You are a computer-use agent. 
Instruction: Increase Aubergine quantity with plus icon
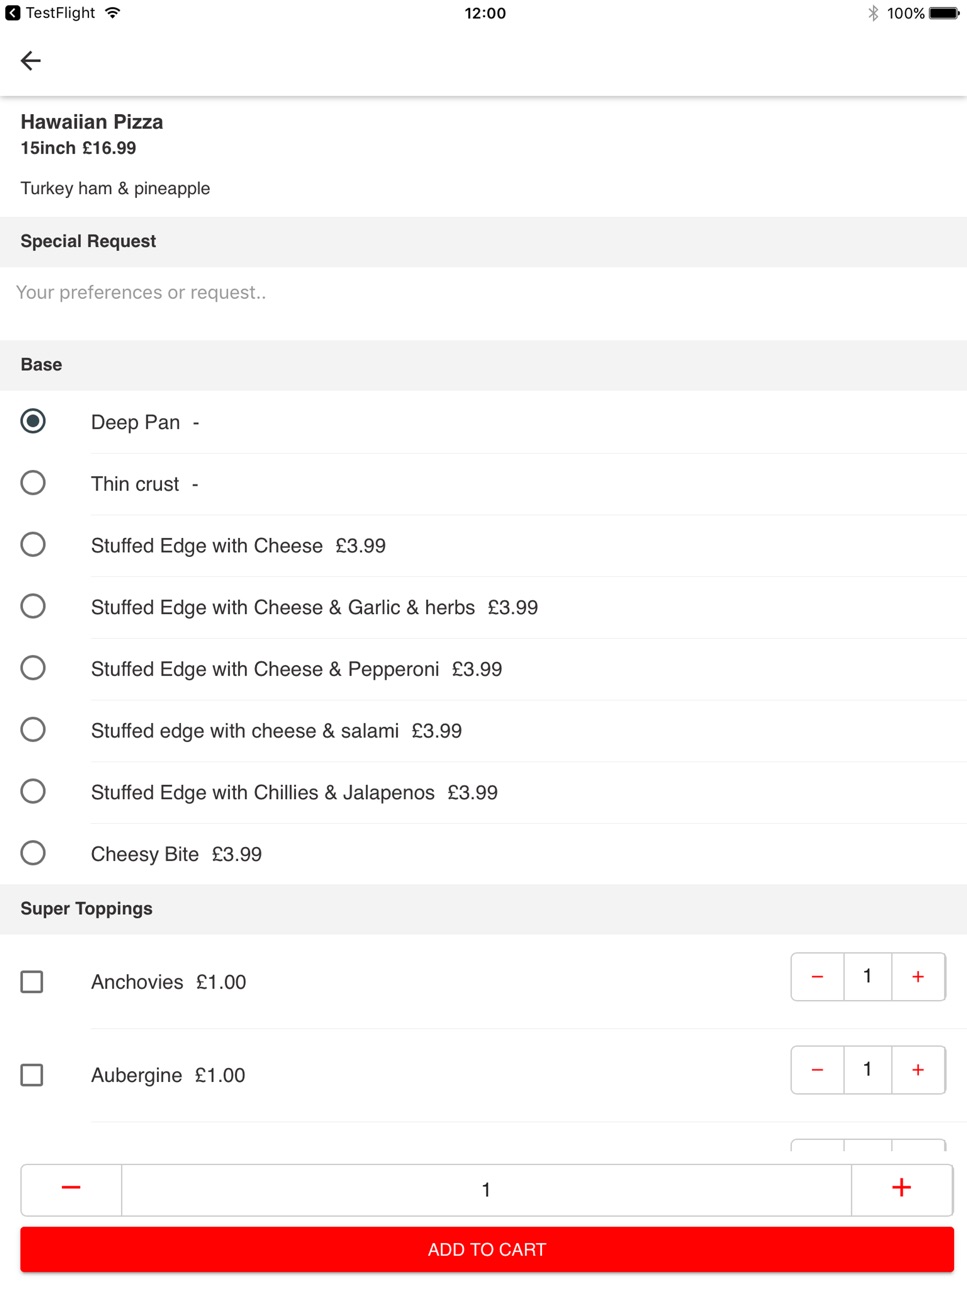click(x=918, y=1070)
